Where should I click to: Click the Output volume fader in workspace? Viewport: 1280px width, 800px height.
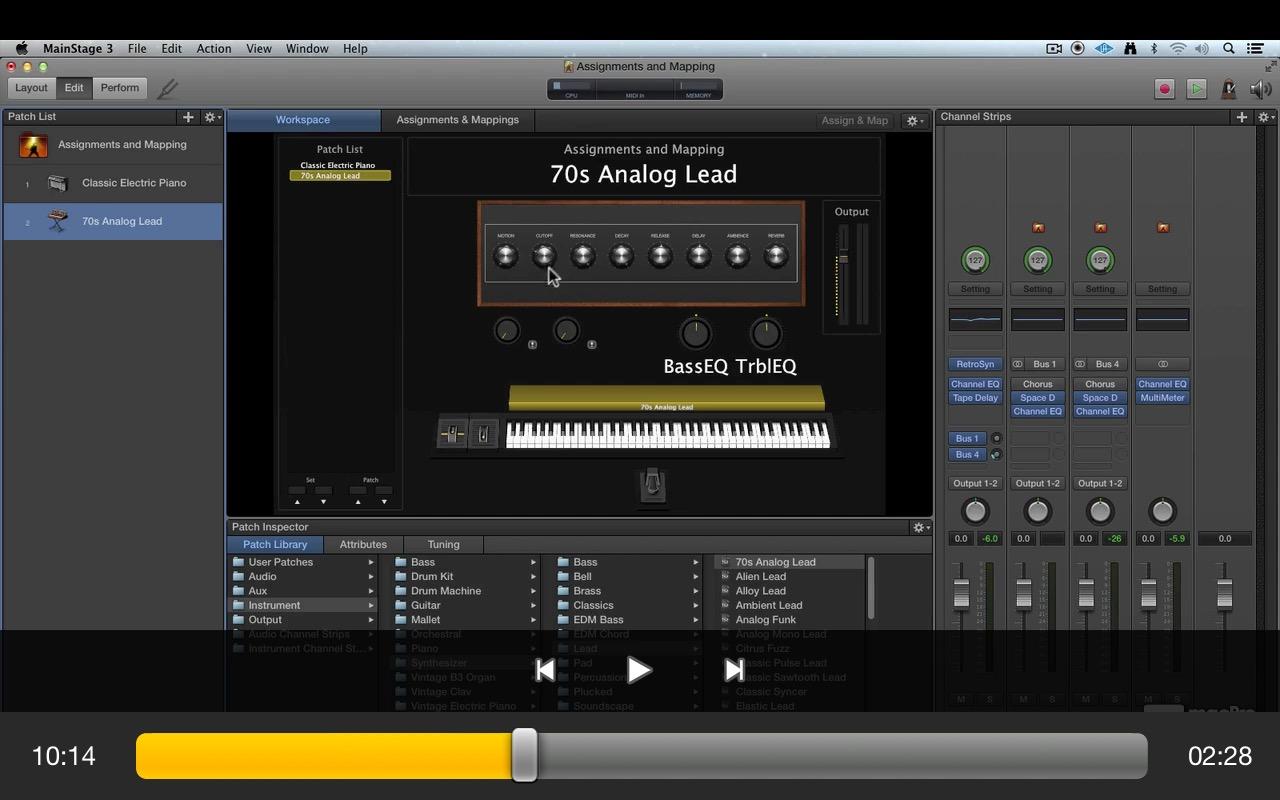[x=844, y=260]
